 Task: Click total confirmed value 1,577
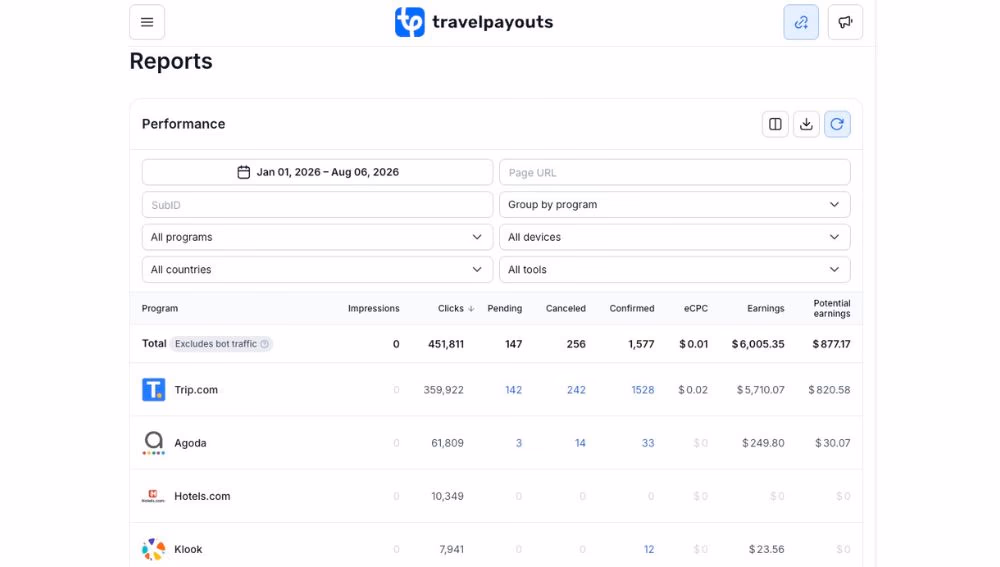pyautogui.click(x=641, y=344)
